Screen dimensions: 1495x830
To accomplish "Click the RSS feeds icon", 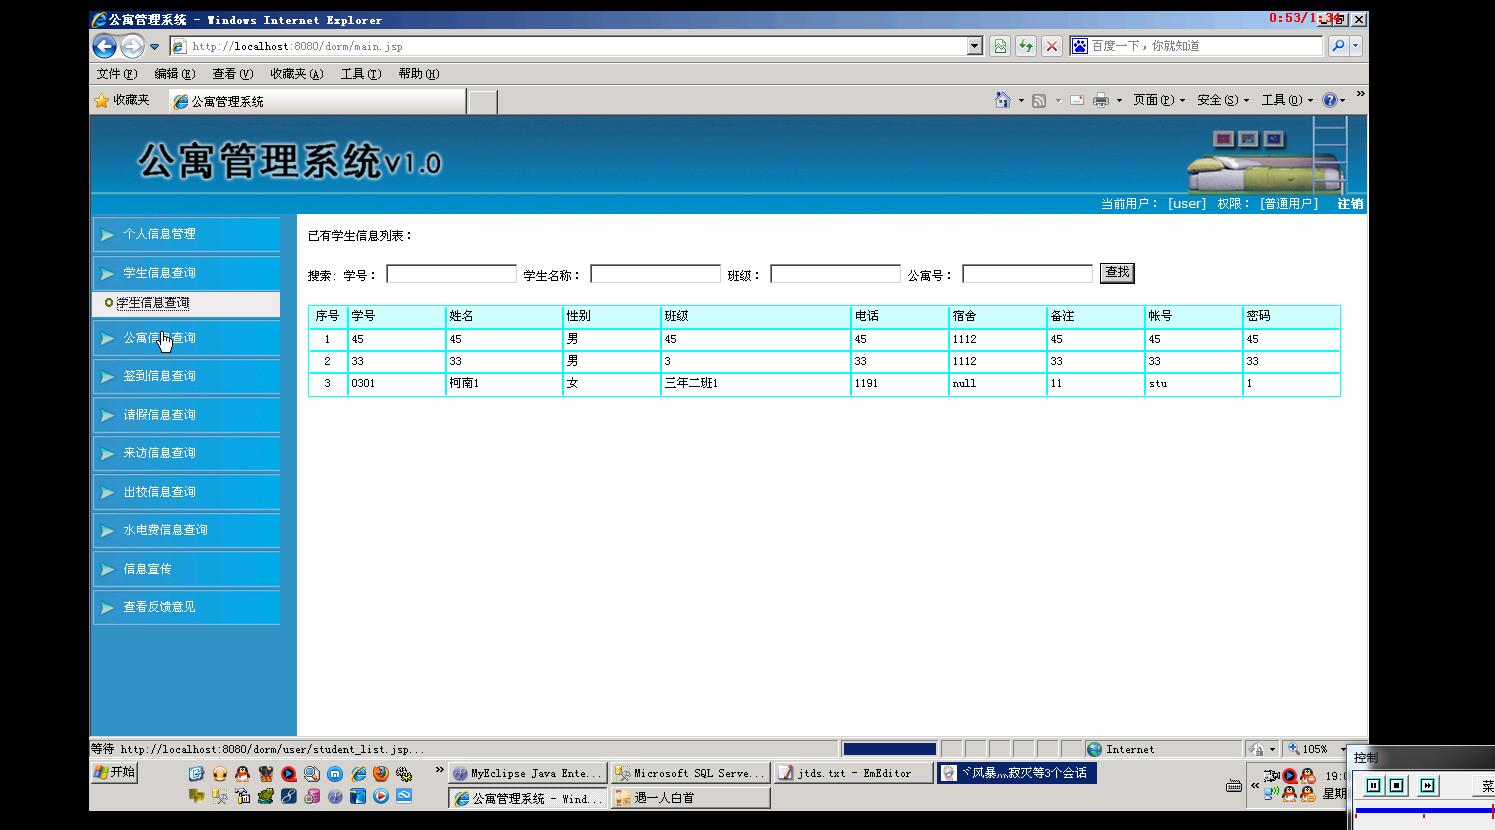I will click(1040, 101).
